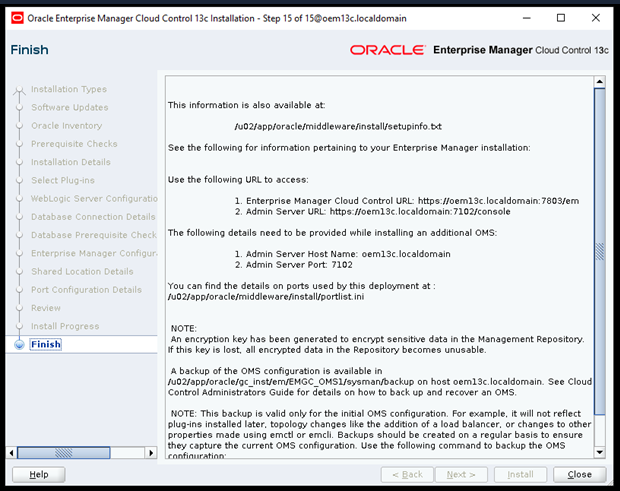The width and height of the screenshot is (620, 491).
Task: Click the Enterprise Manager Cloud Control URL line
Action: [x=407, y=201]
